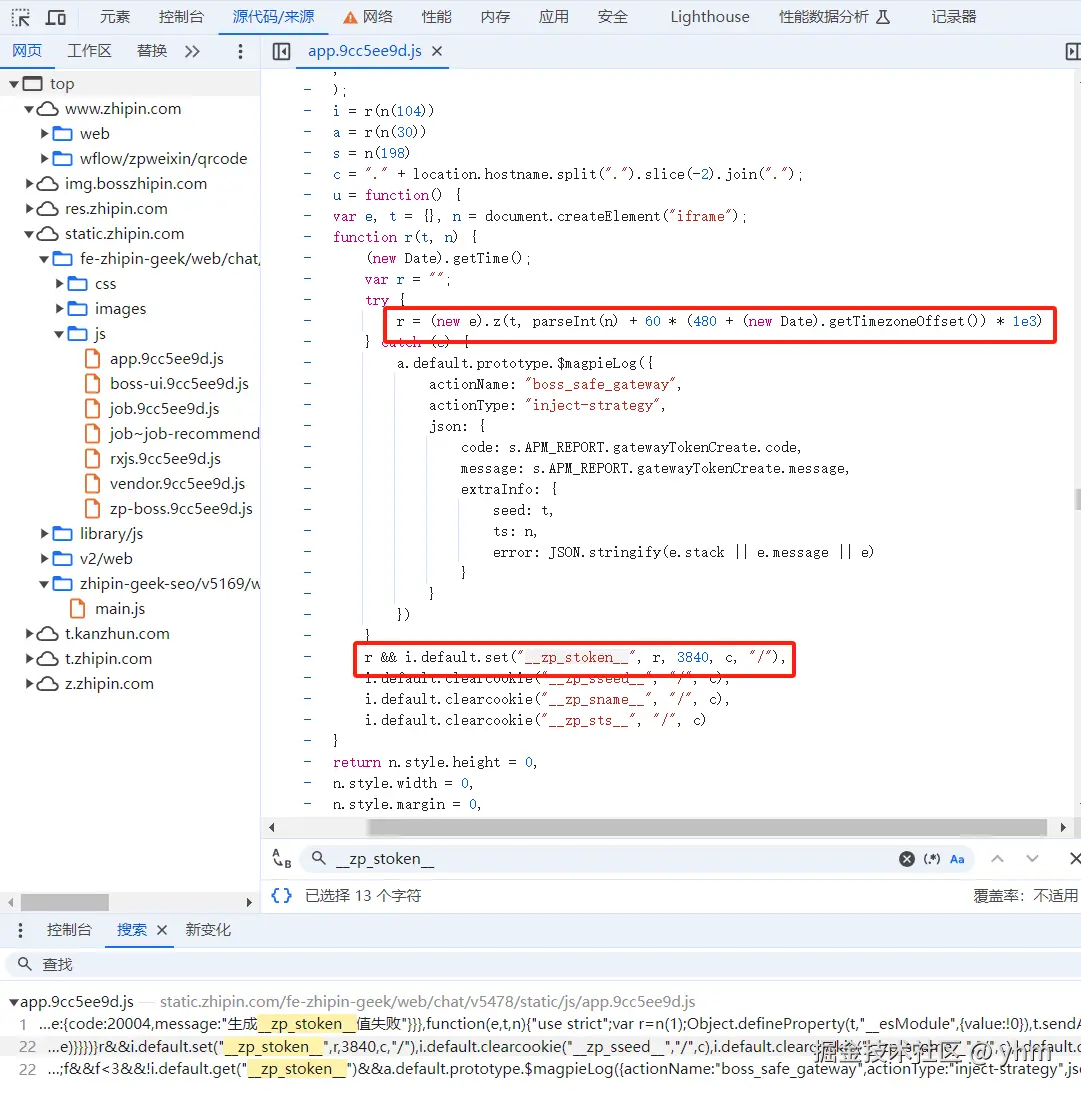This screenshot has width=1081, height=1095.
Task: Click the code editor horizontal scrollbar
Action: tap(706, 828)
